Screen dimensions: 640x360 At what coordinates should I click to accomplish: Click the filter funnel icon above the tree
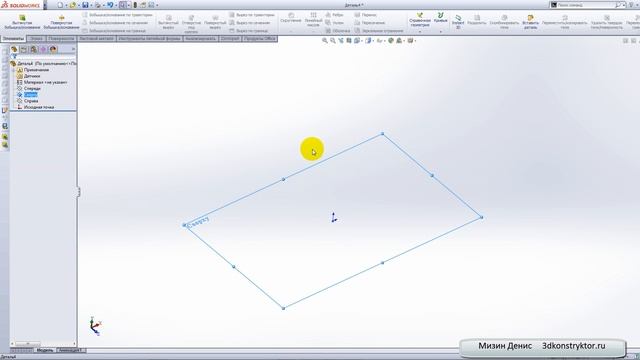click(14, 56)
